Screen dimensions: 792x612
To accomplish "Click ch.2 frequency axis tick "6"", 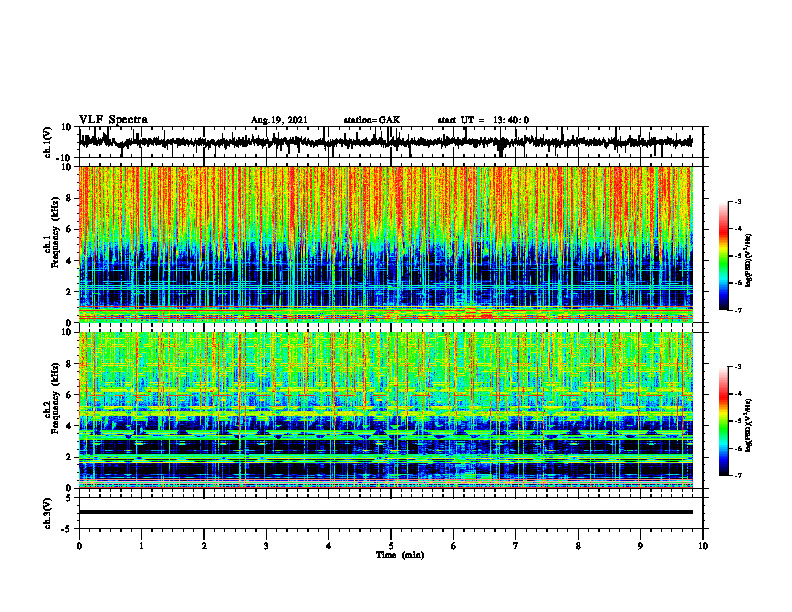I will [x=69, y=395].
